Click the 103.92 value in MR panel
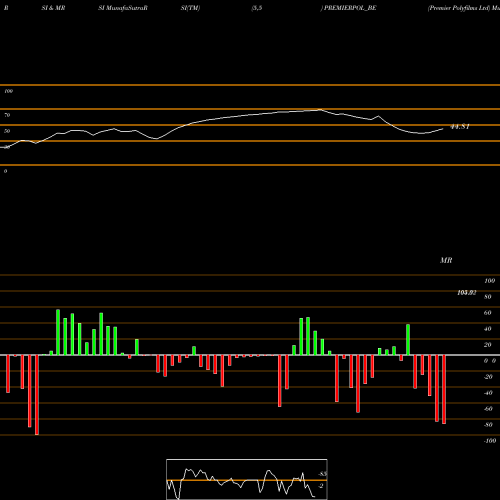Viewport: 500px width, 500px height. pos(467,293)
